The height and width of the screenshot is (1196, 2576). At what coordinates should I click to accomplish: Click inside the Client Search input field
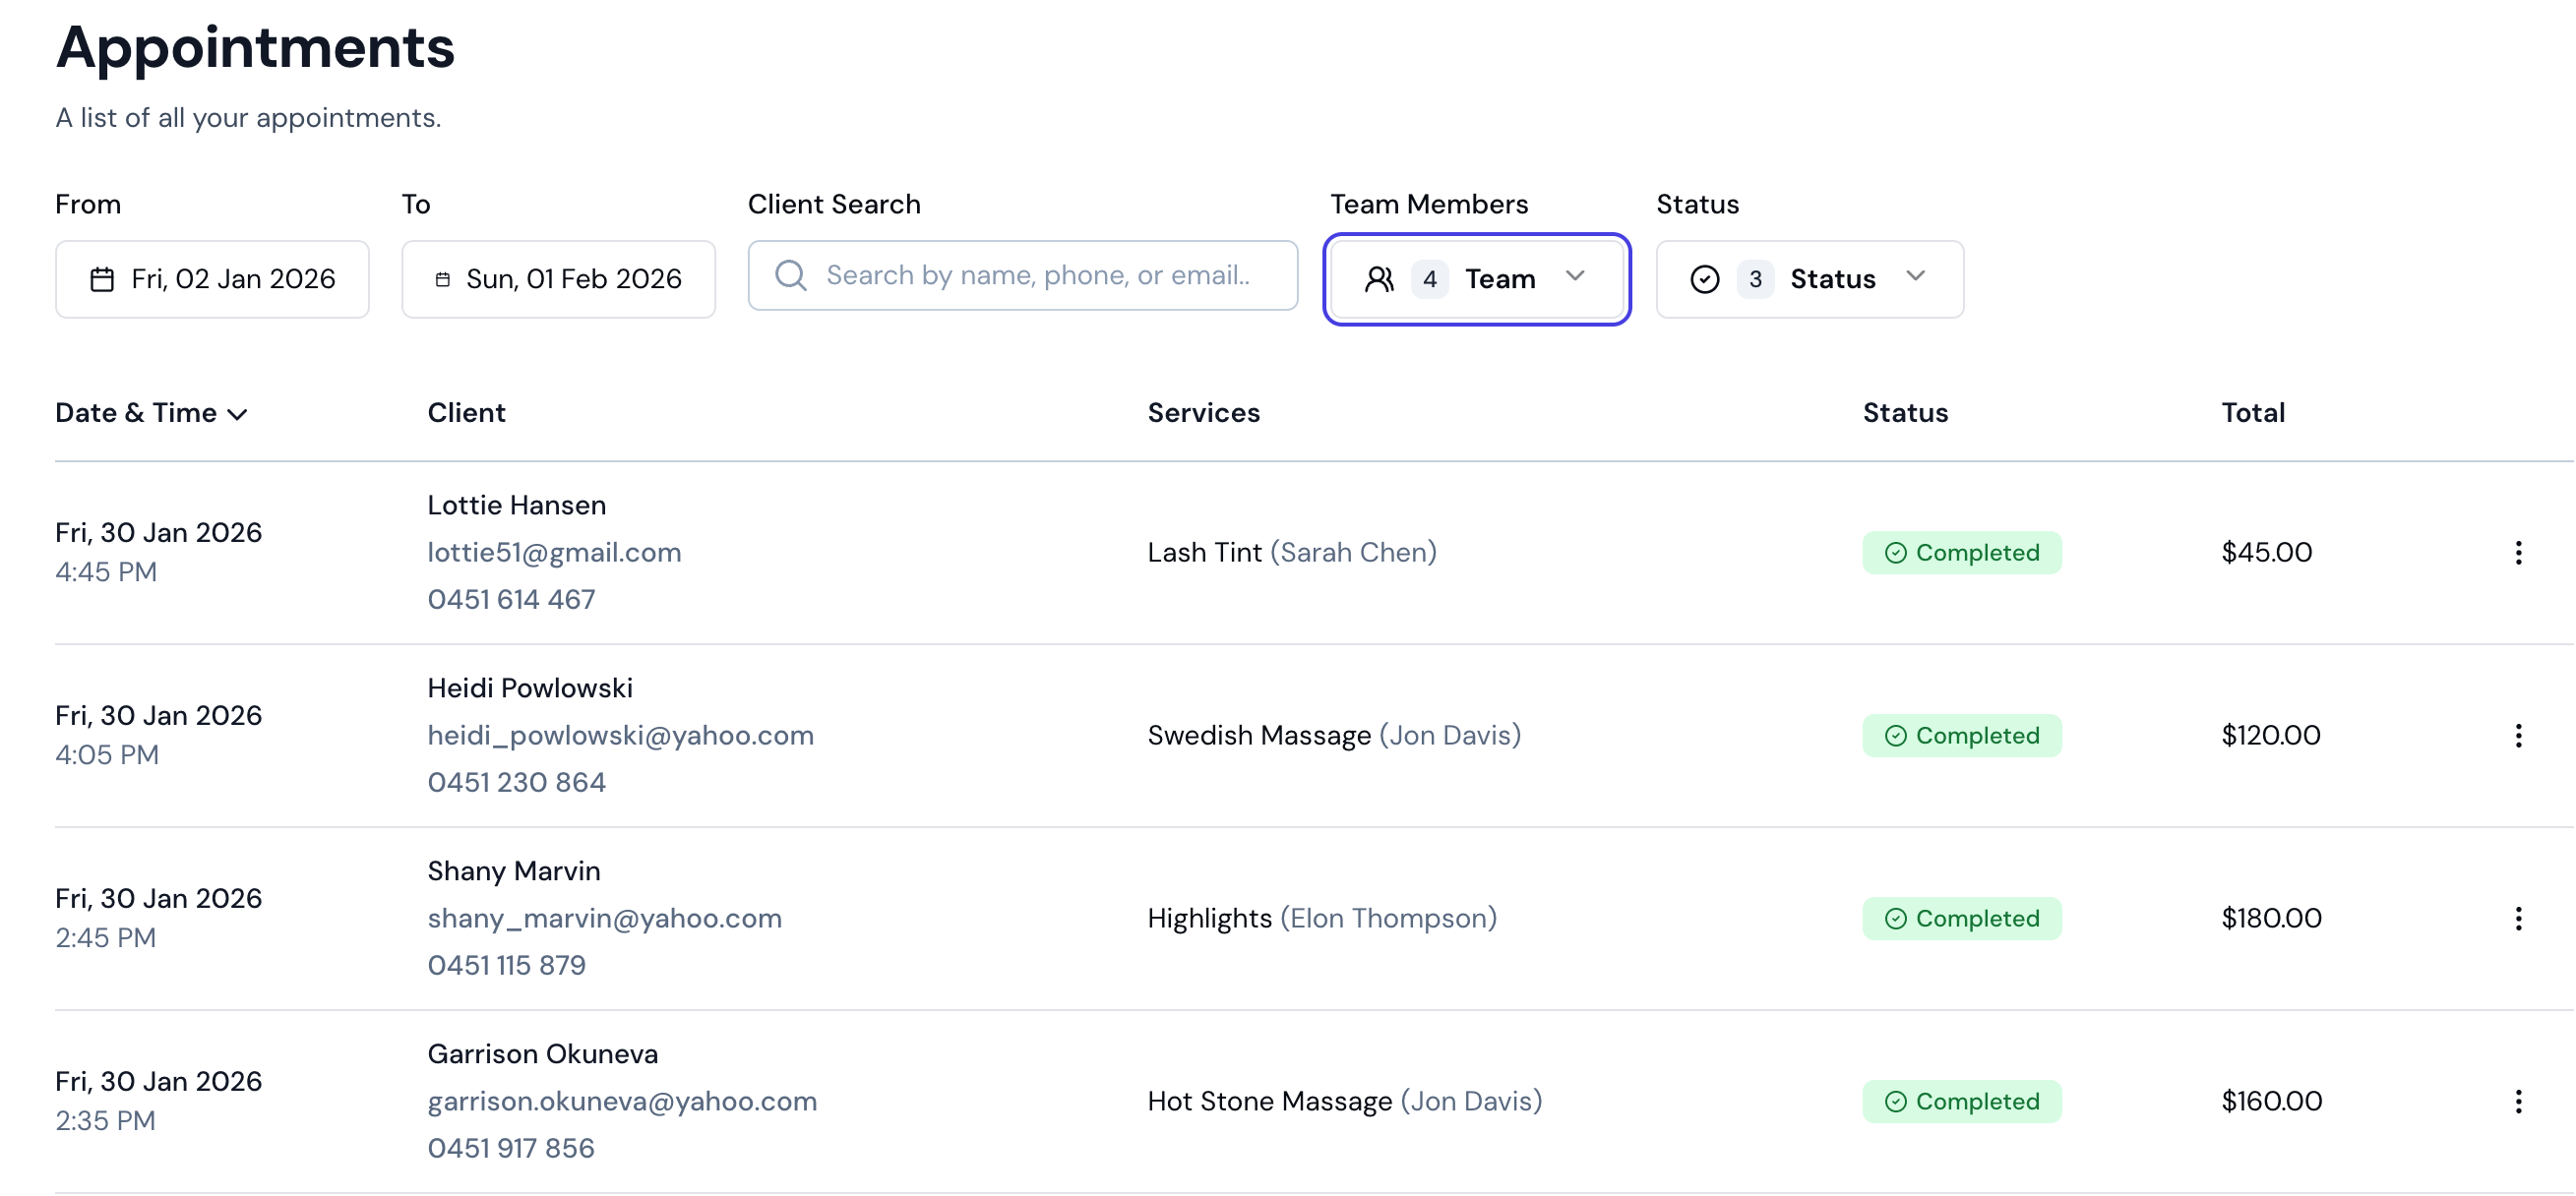[x=1040, y=274]
